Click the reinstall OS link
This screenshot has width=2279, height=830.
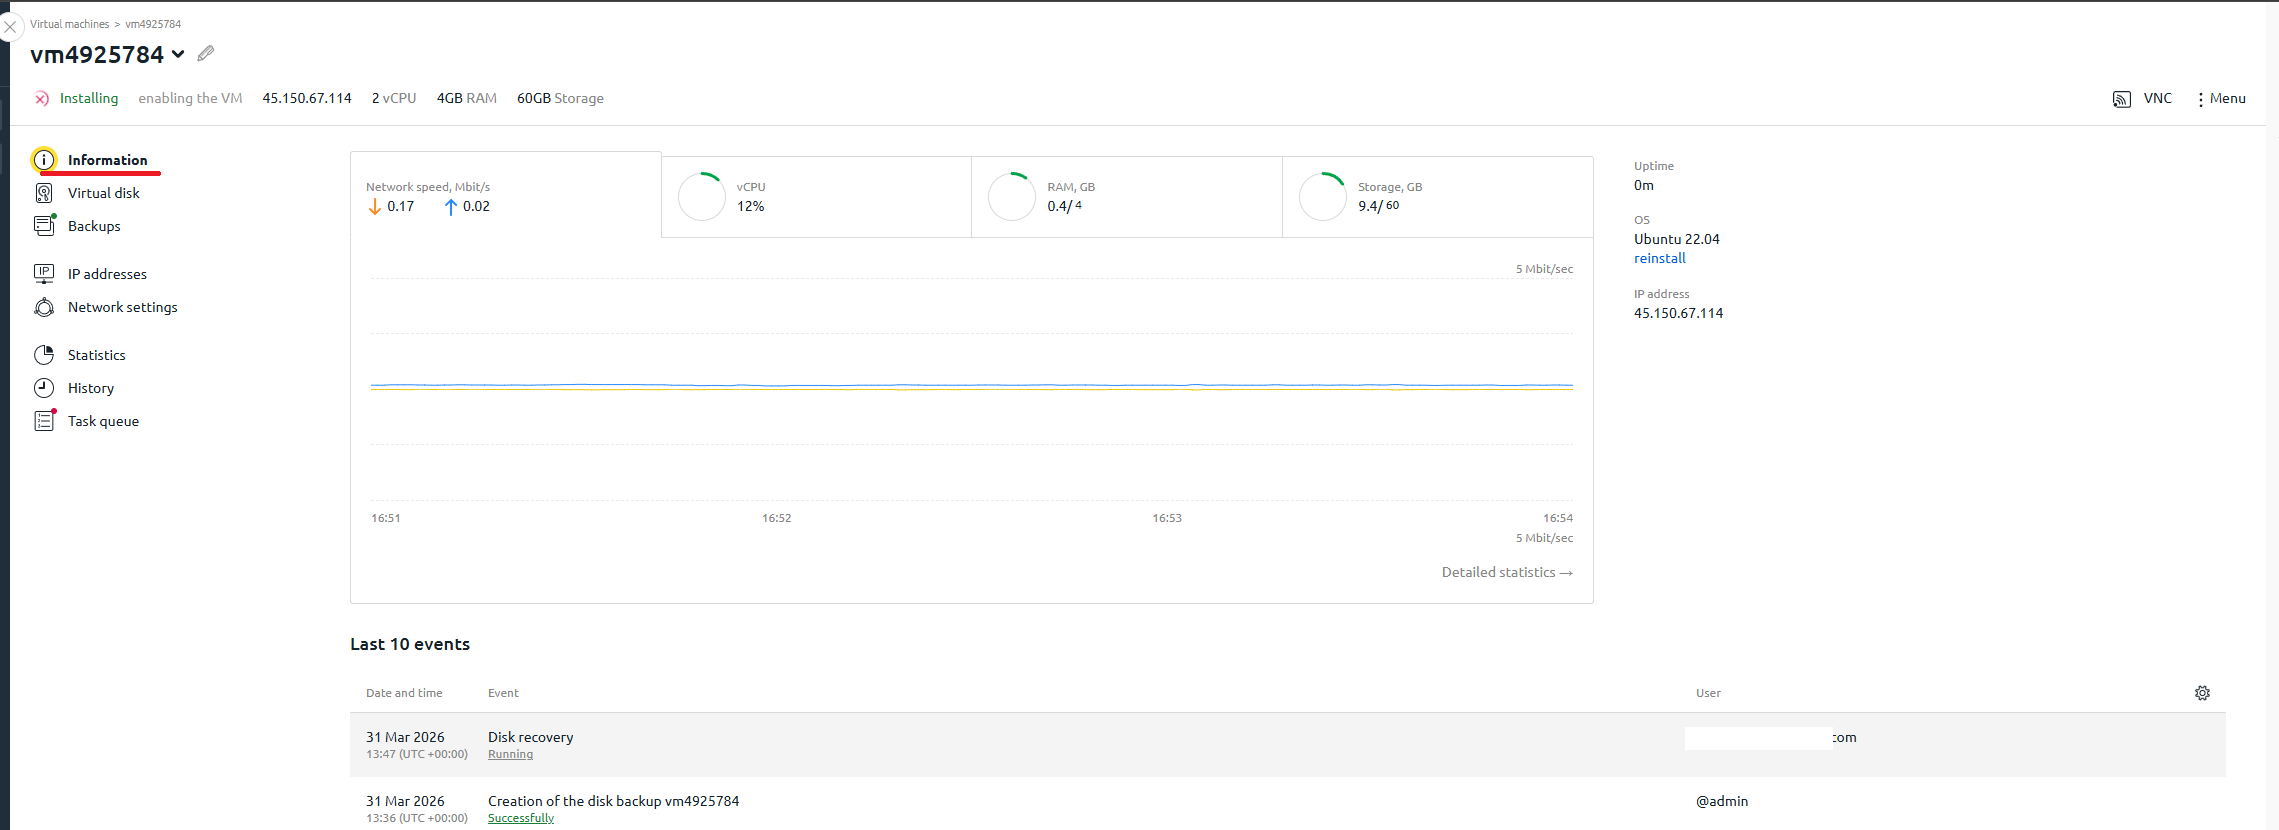click(1659, 258)
